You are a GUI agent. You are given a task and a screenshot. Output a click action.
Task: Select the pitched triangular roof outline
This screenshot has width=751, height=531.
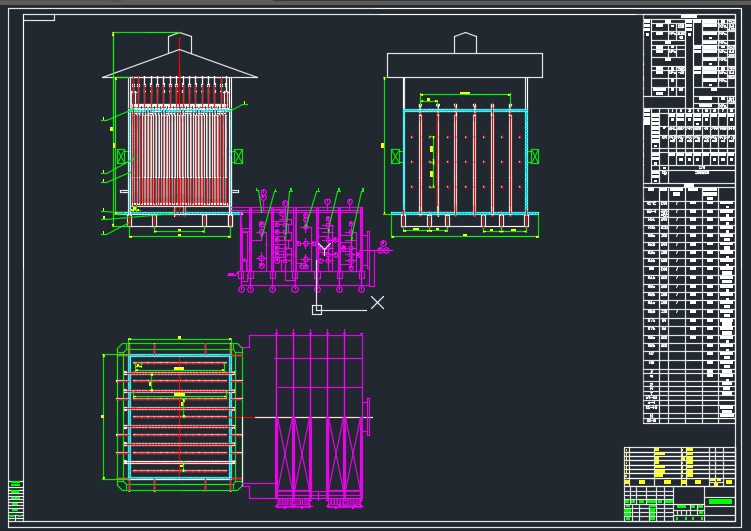click(x=180, y=67)
